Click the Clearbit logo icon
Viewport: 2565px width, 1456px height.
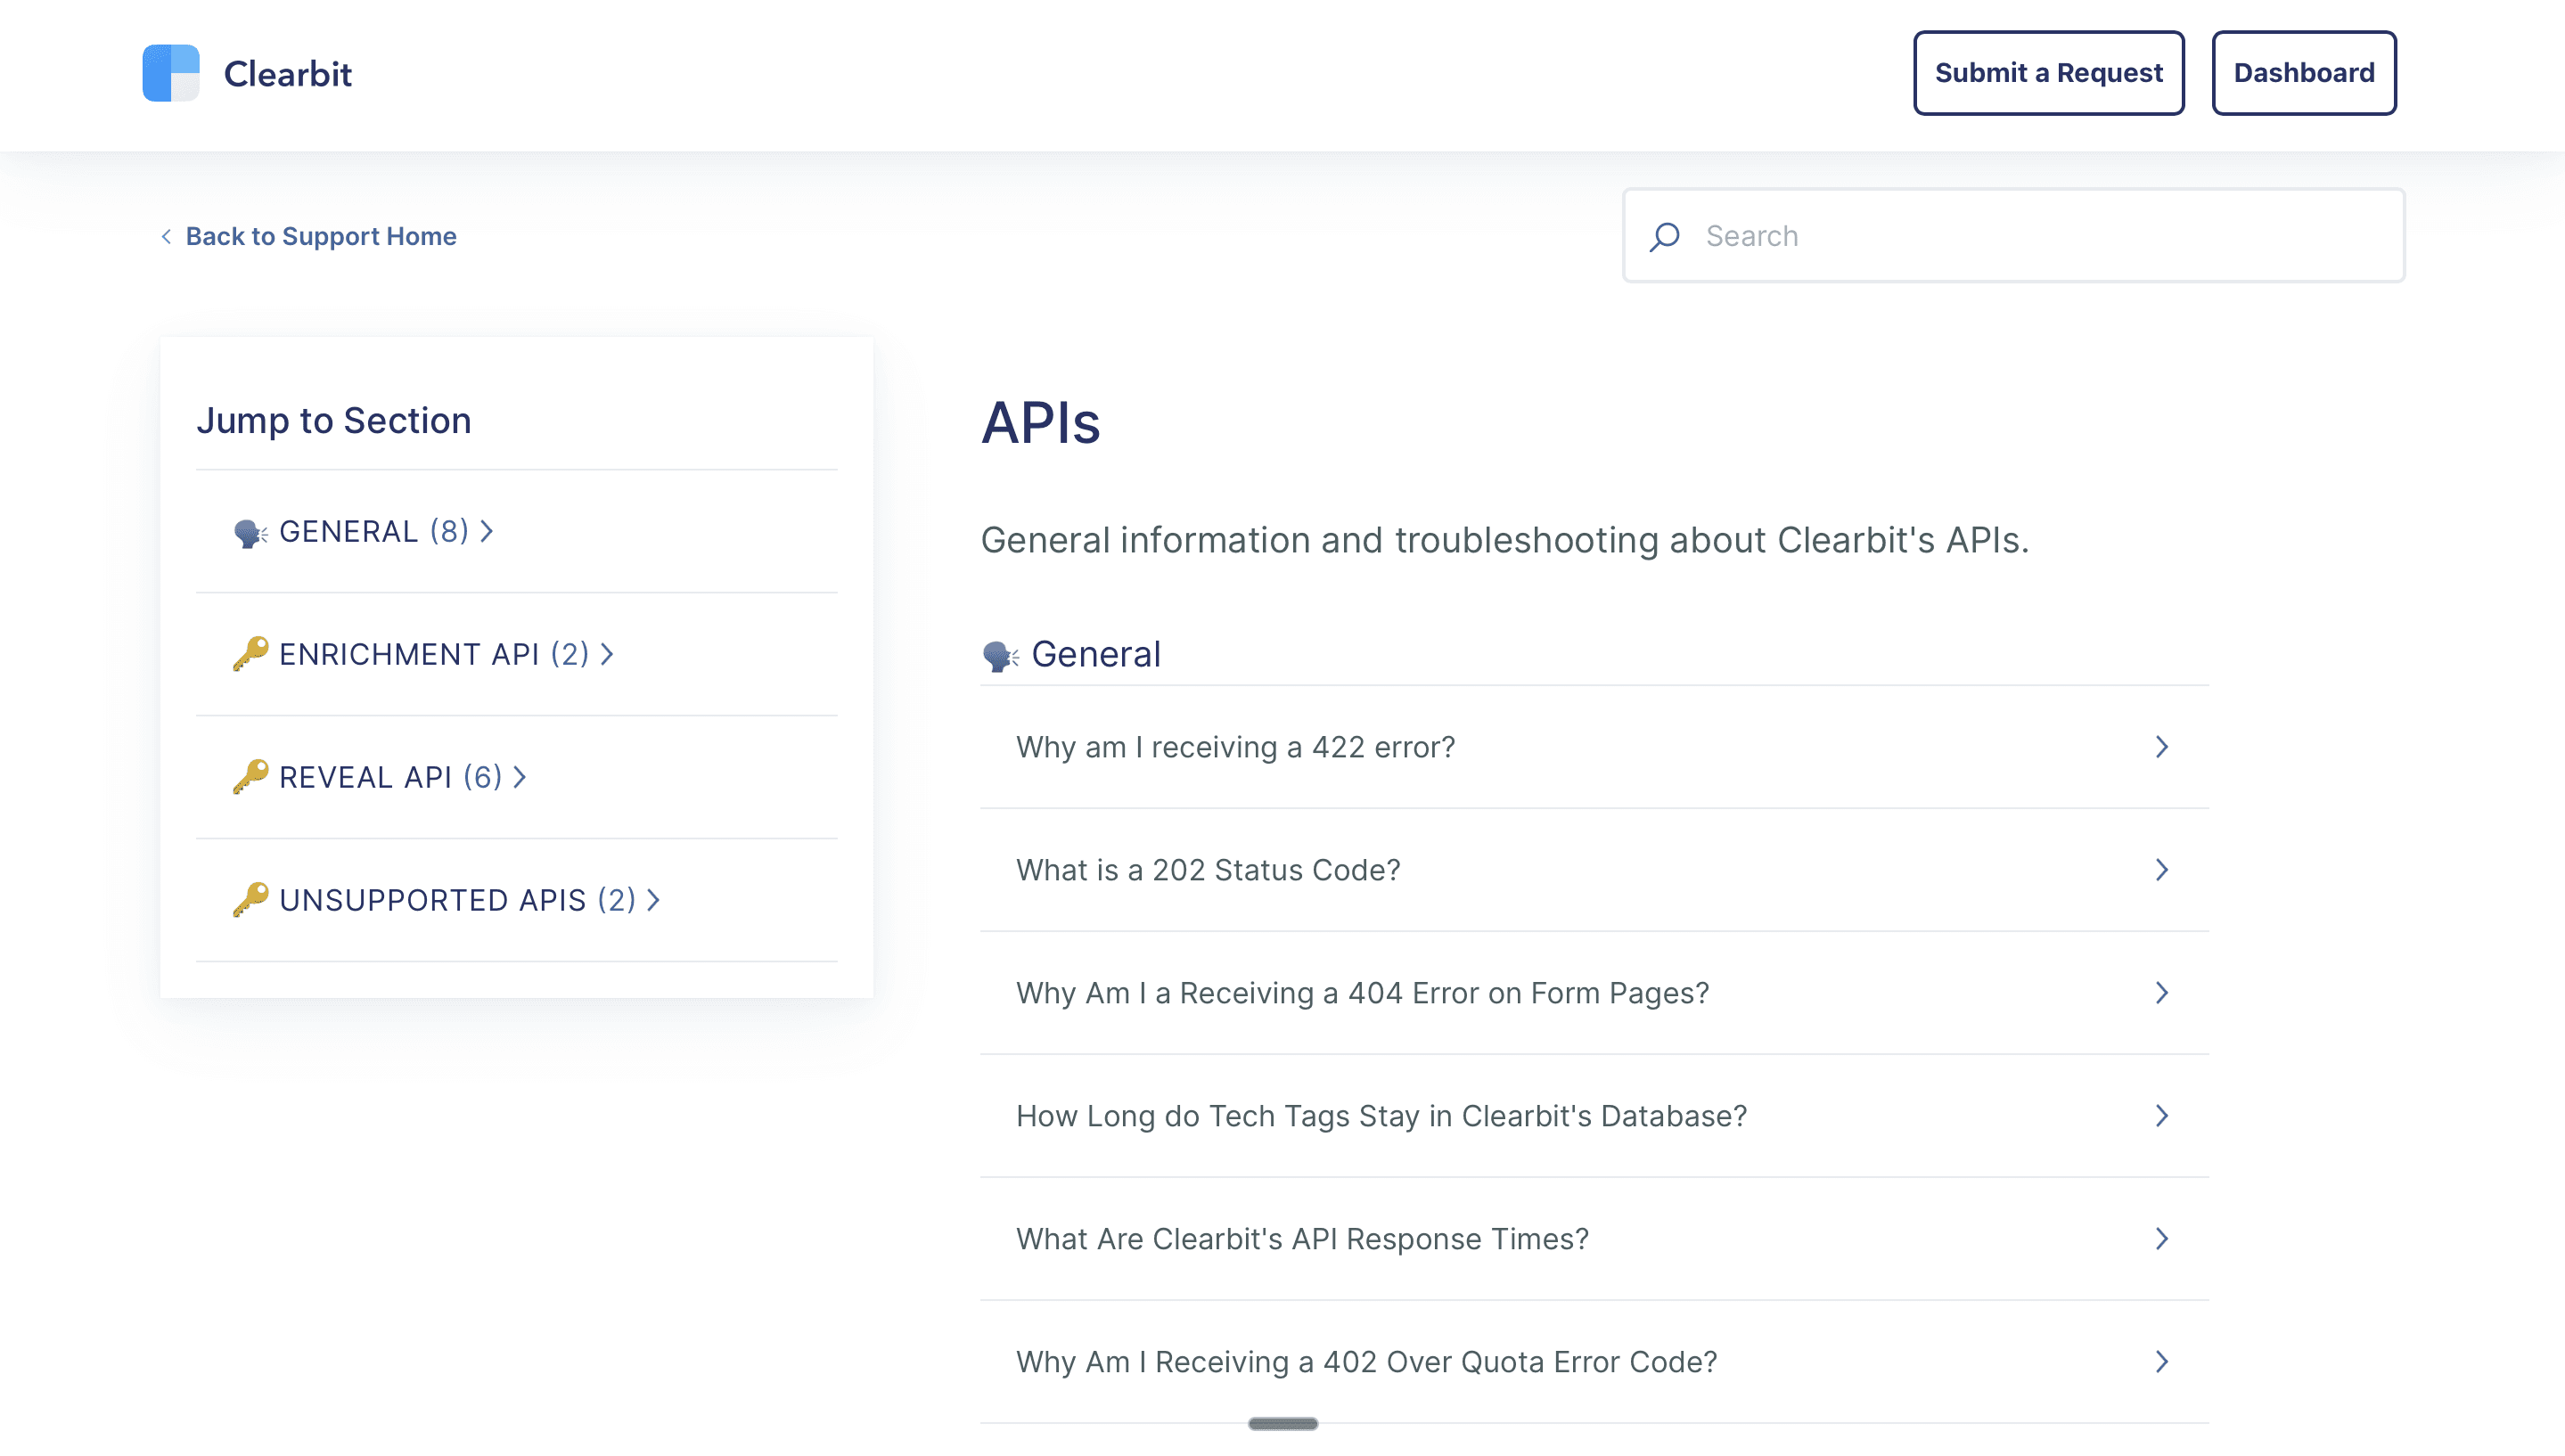(171, 73)
